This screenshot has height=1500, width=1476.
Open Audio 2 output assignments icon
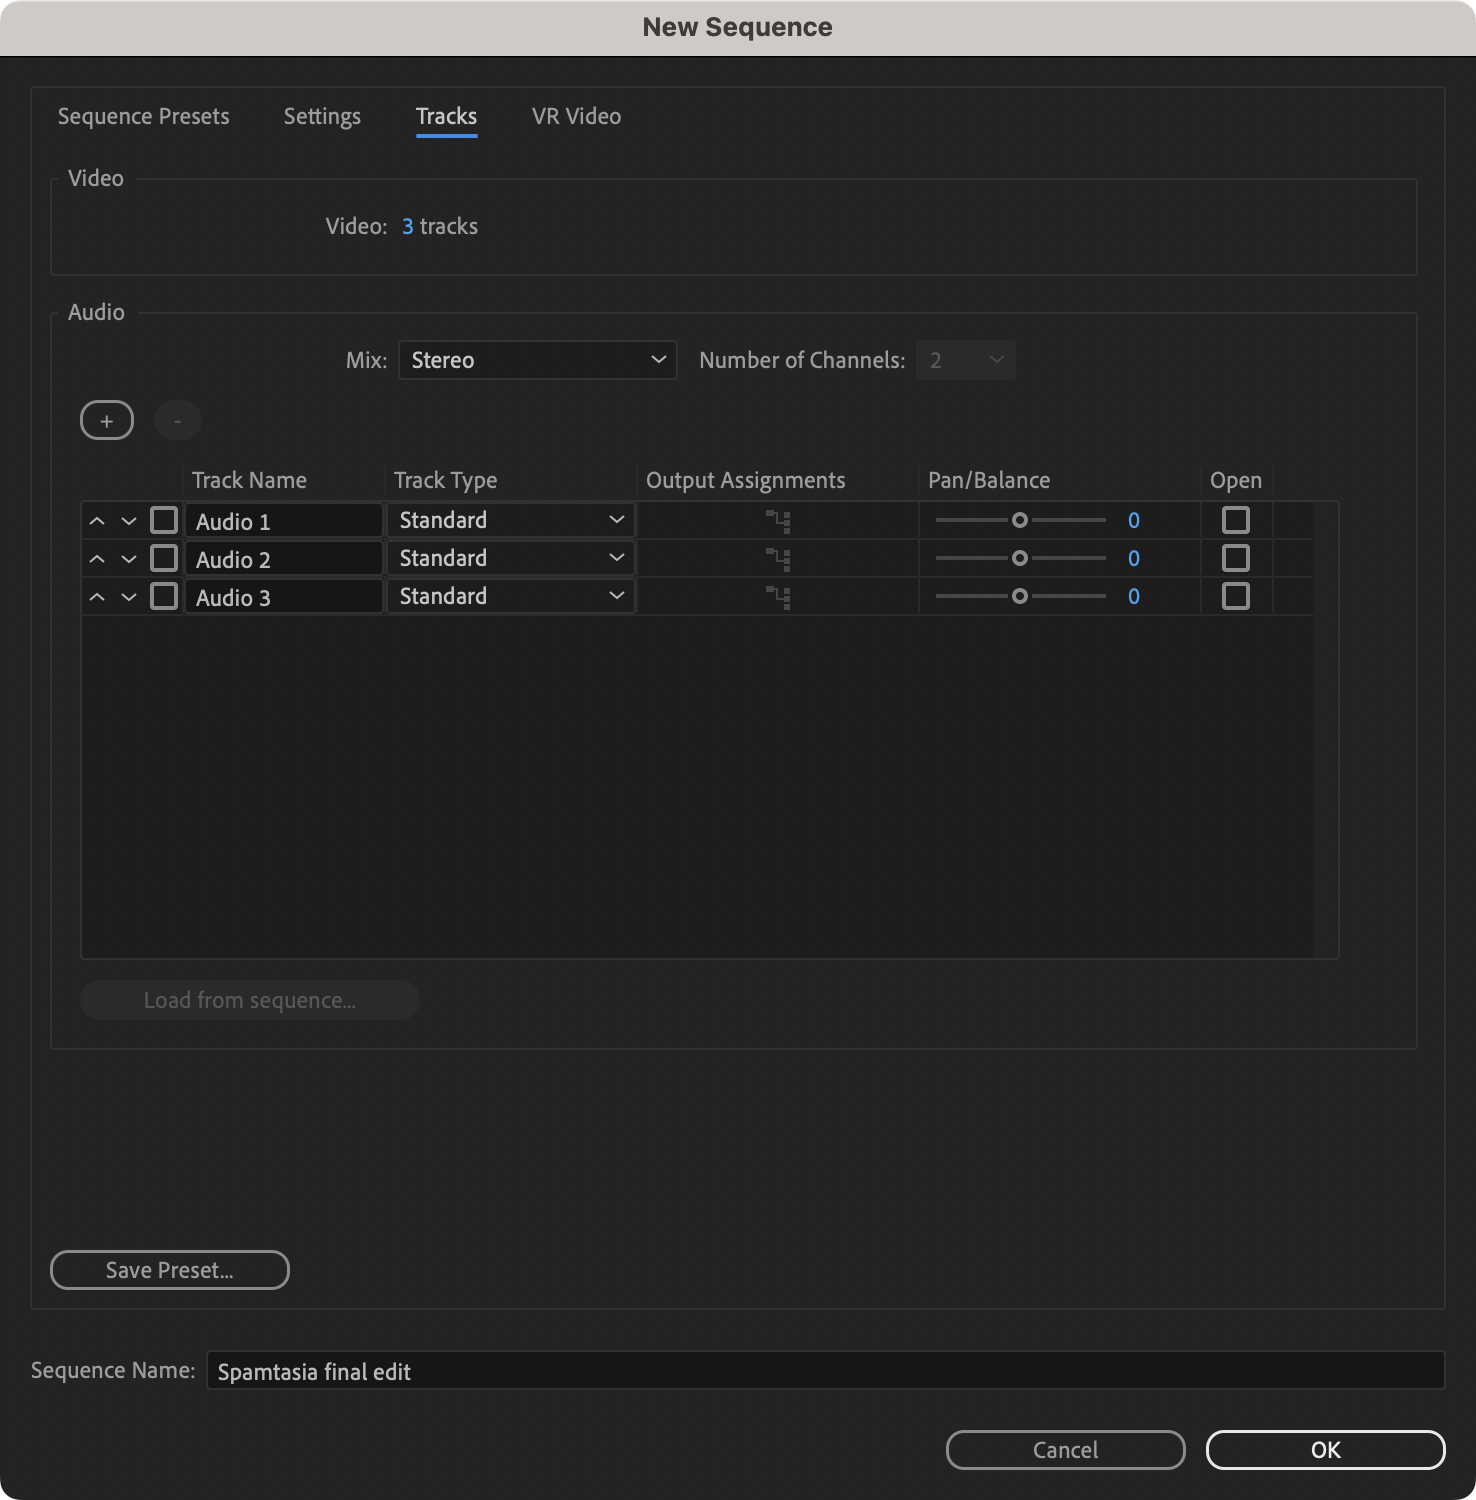[778, 559]
